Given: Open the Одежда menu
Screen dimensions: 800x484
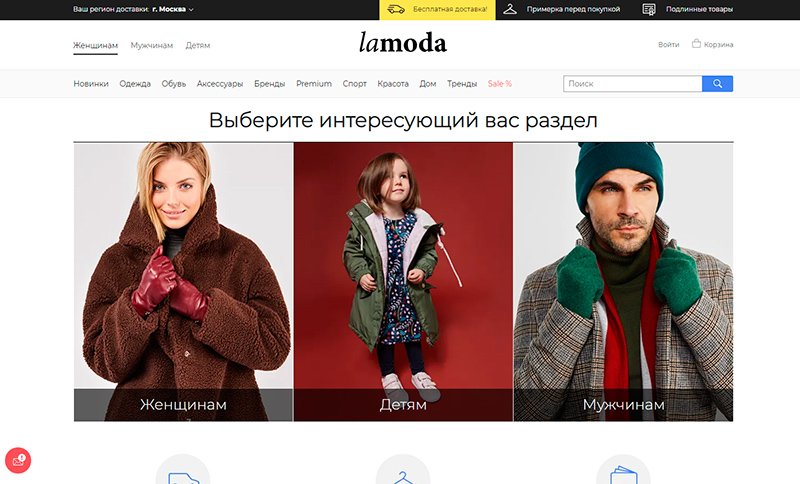Looking at the screenshot, I should coord(135,84).
